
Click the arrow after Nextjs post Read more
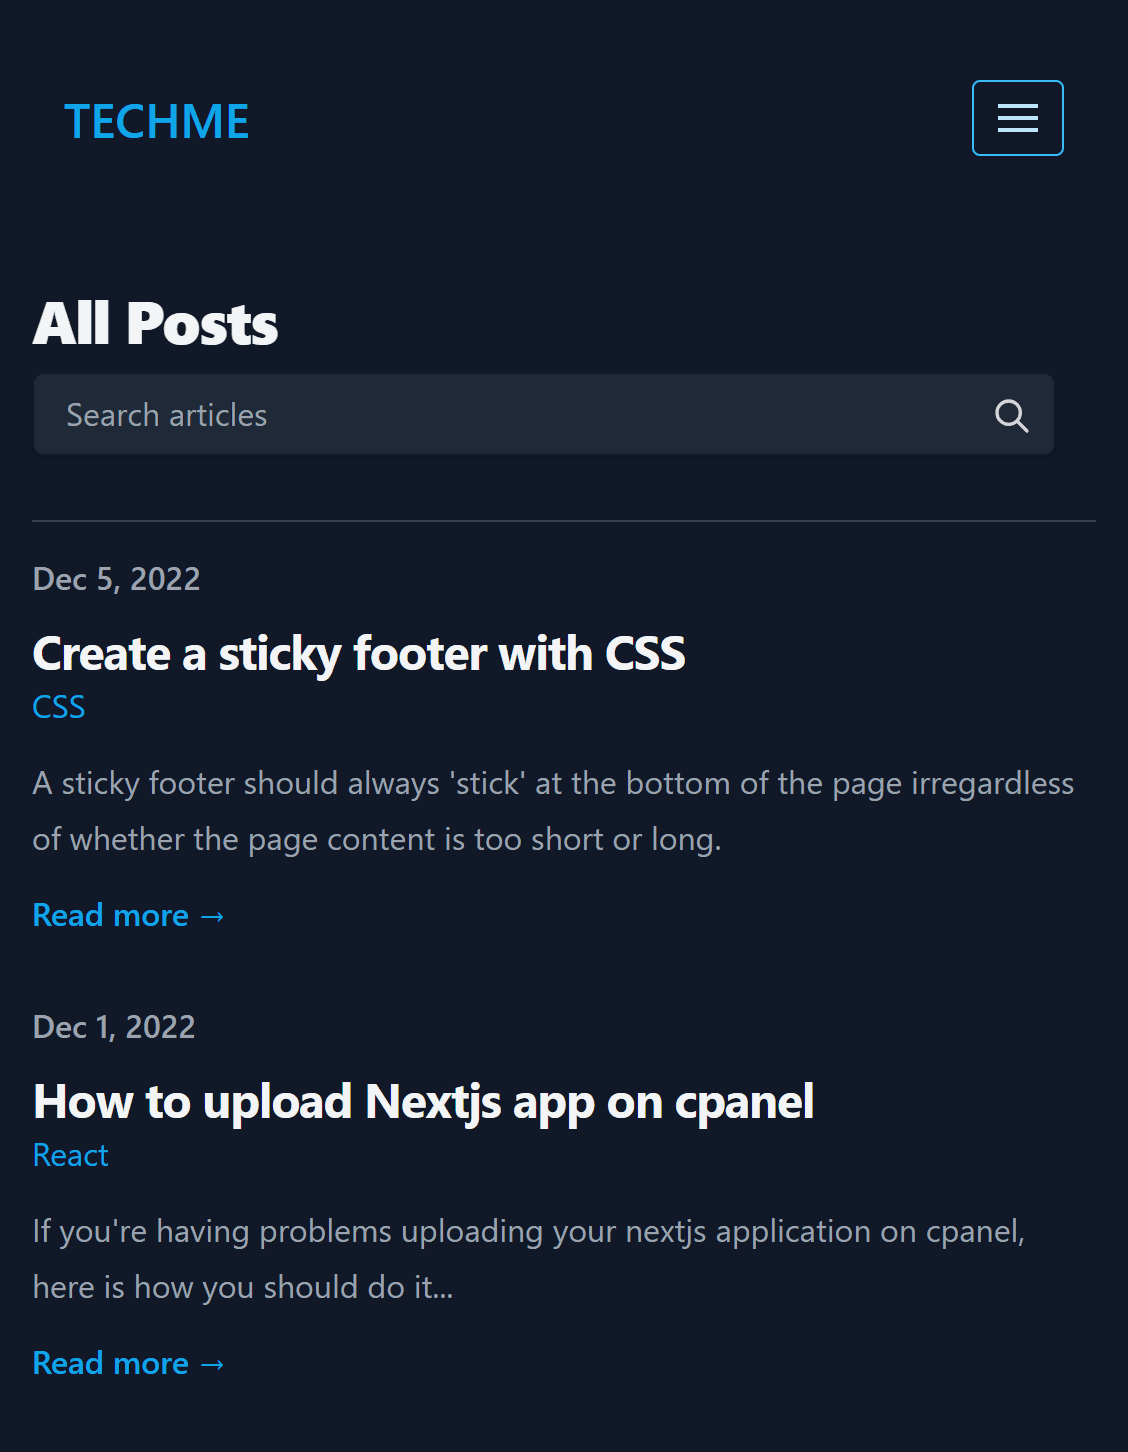click(213, 1364)
